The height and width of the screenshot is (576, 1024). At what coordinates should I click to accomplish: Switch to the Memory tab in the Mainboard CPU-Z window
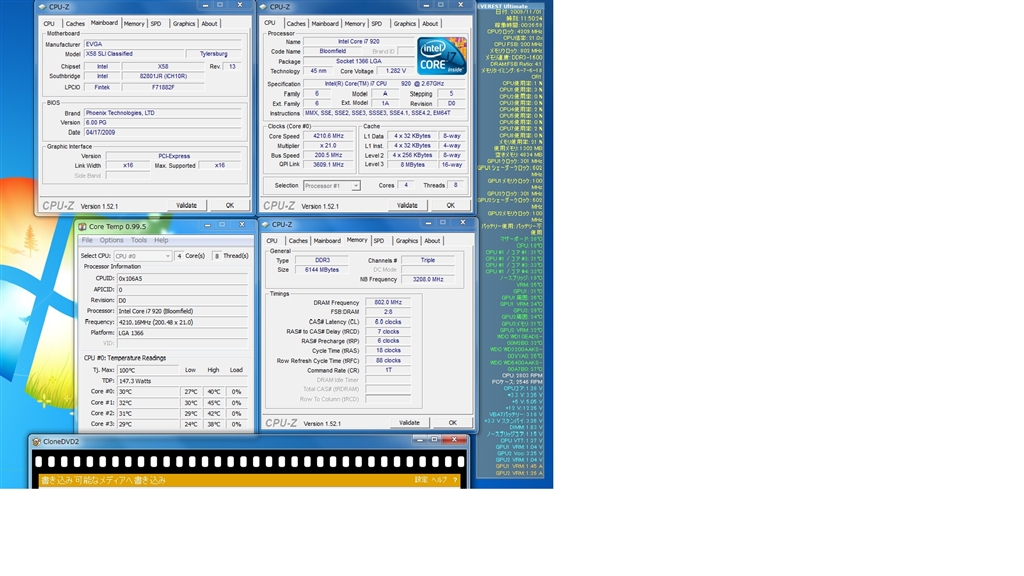[x=134, y=24]
